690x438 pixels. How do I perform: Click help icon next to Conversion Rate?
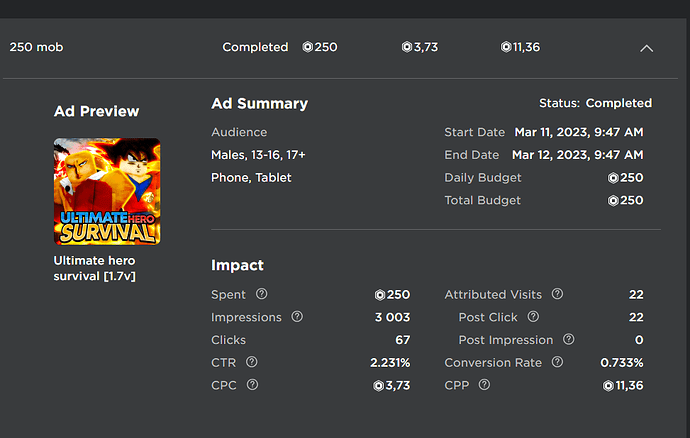[557, 362]
